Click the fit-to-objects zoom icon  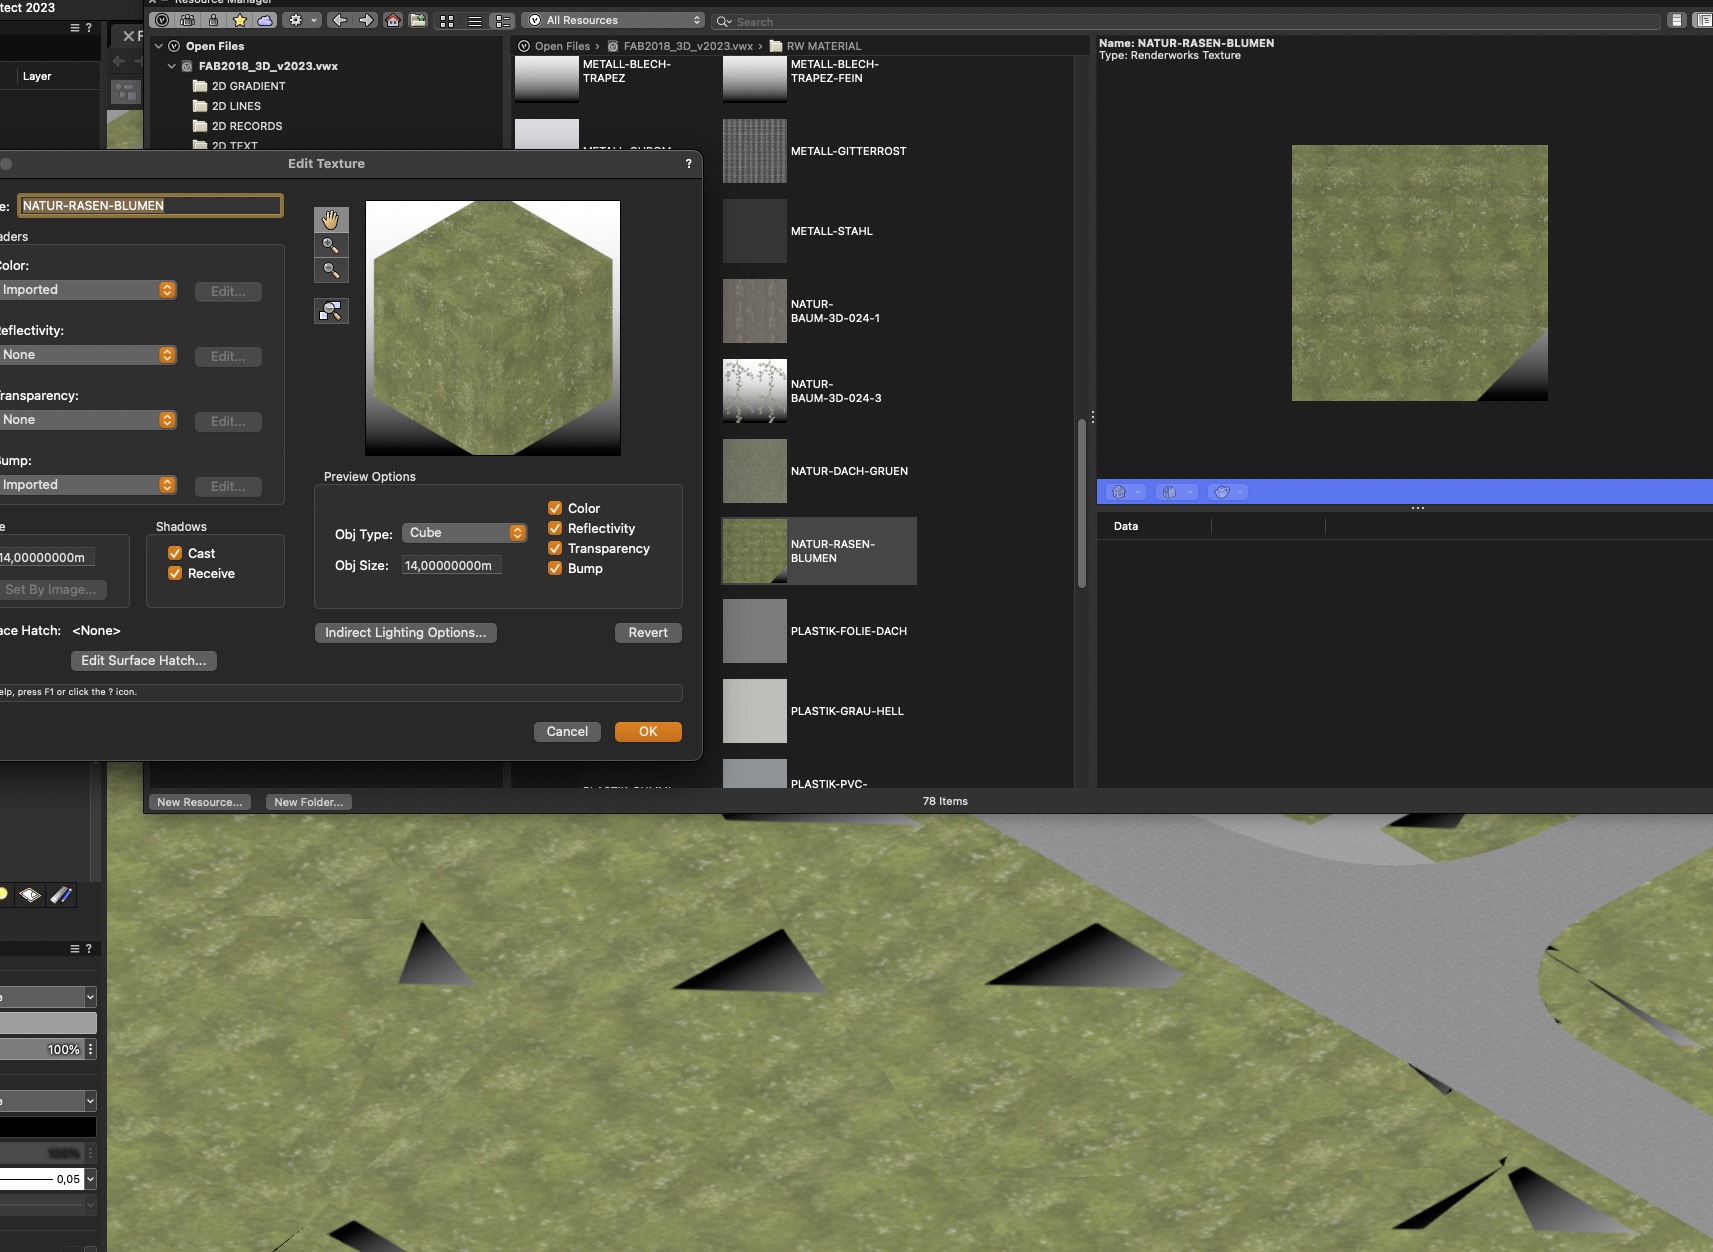click(331, 311)
